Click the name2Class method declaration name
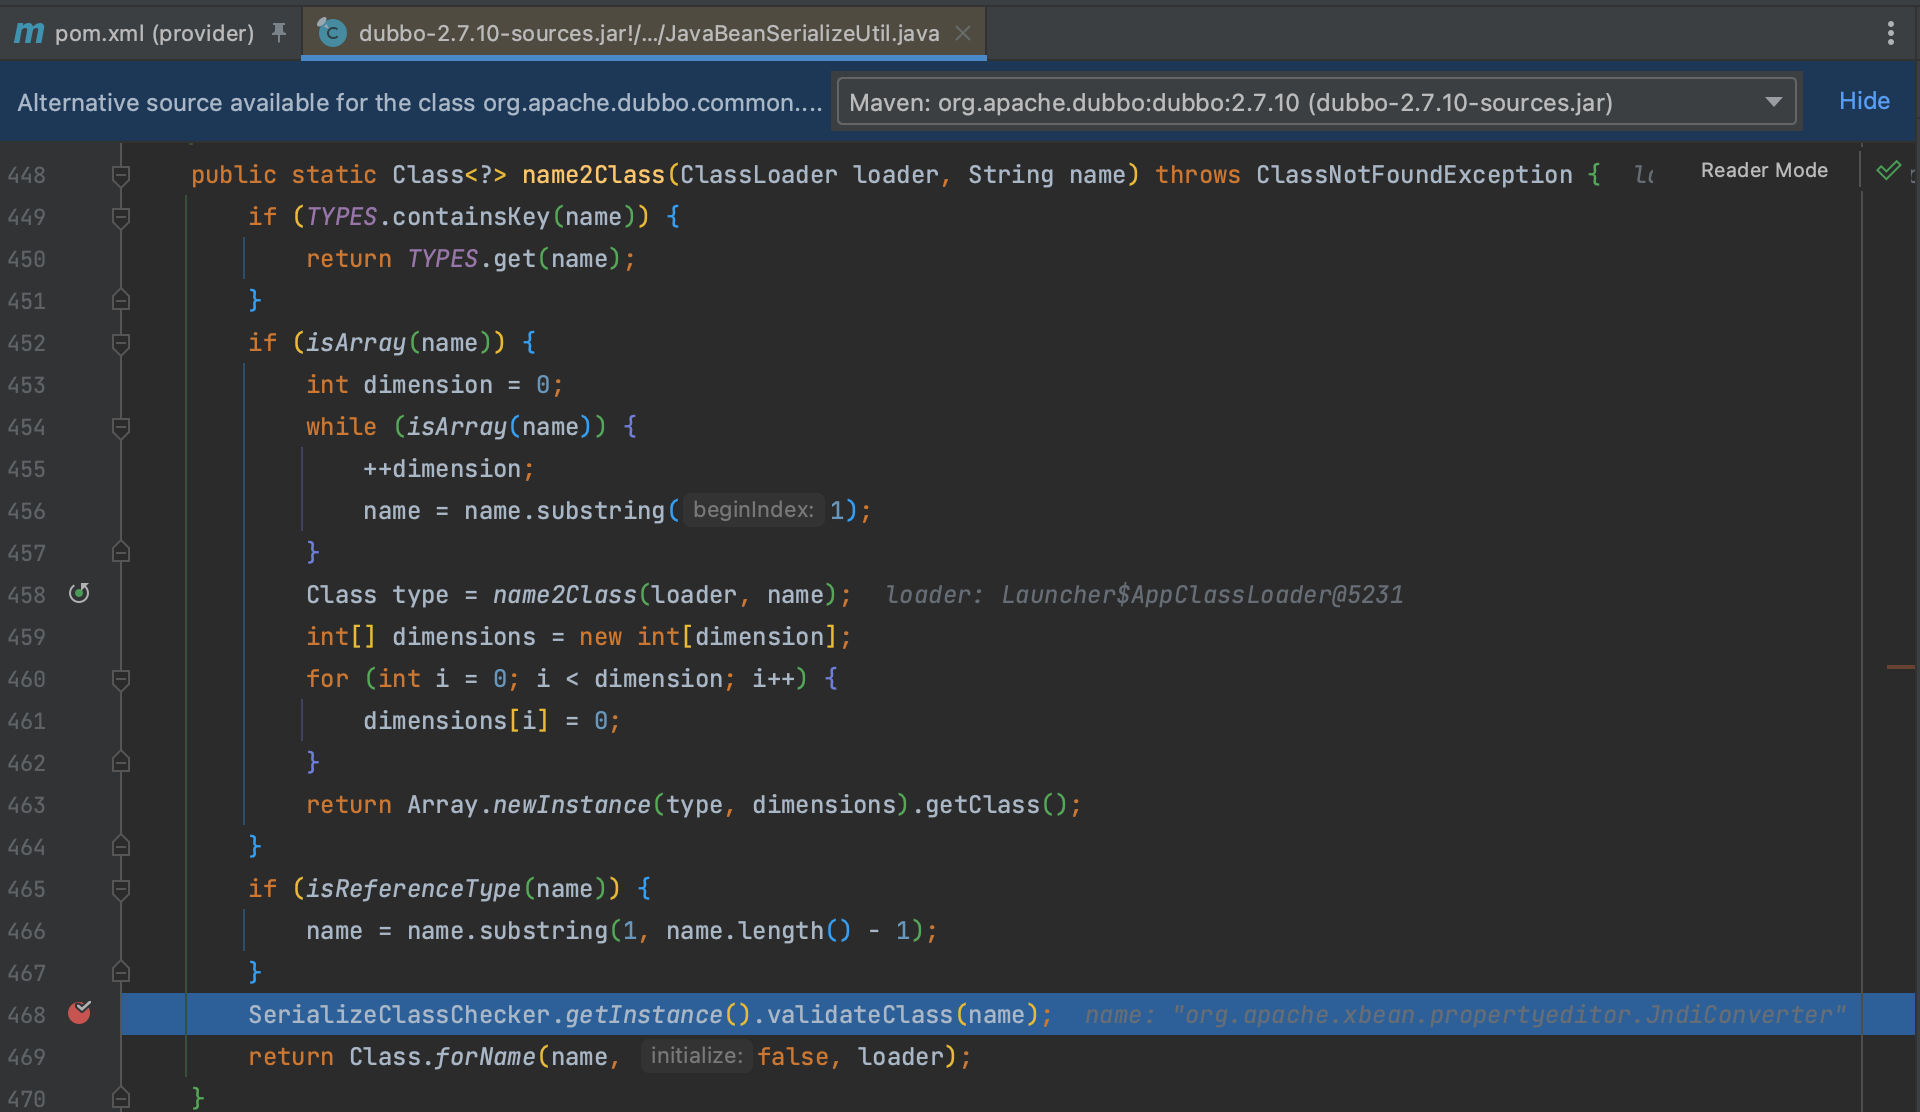Image resolution: width=1920 pixels, height=1112 pixels. 593,175
